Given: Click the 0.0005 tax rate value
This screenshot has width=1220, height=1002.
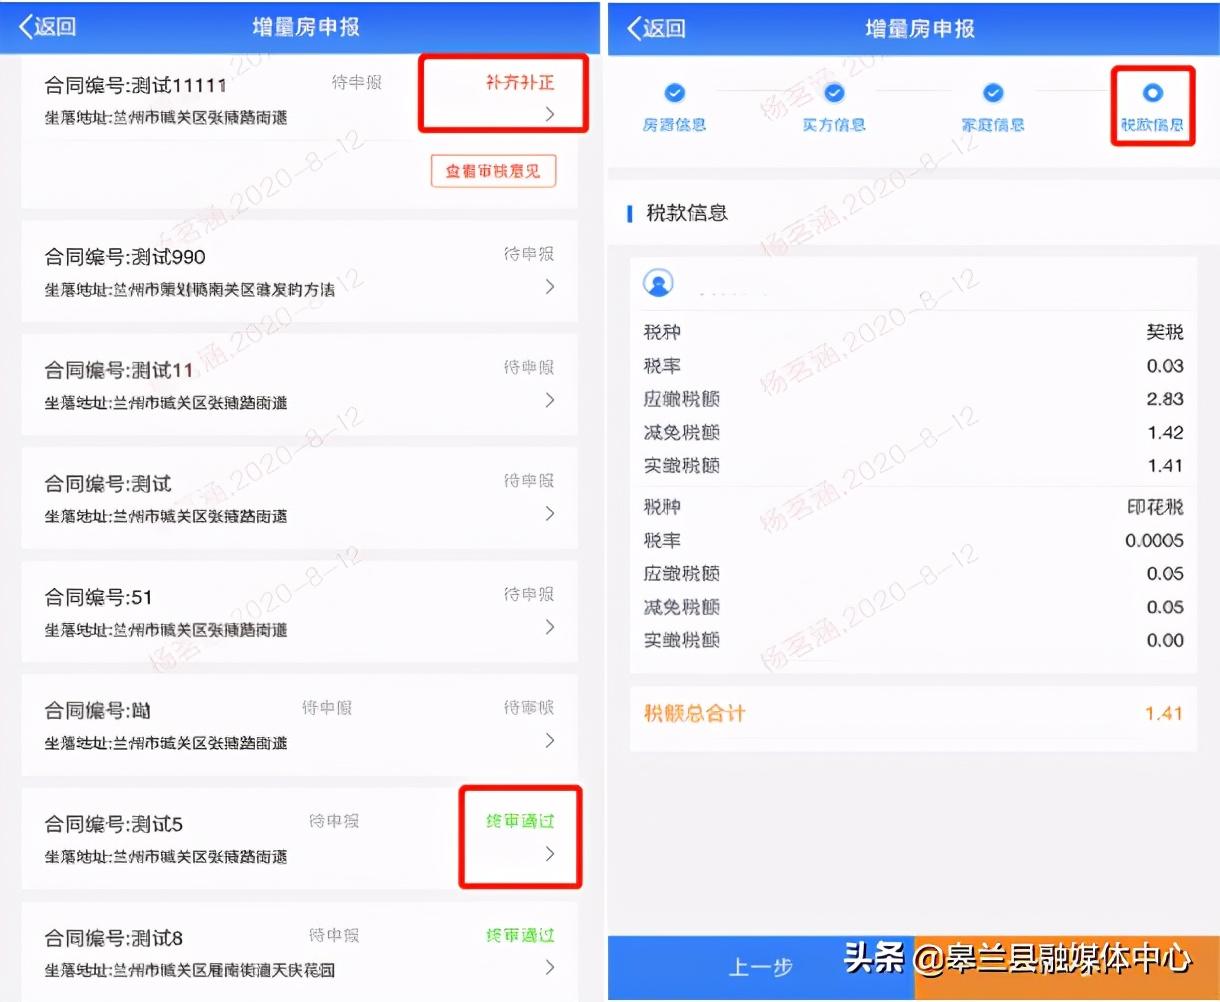Looking at the screenshot, I should click(x=1155, y=541).
